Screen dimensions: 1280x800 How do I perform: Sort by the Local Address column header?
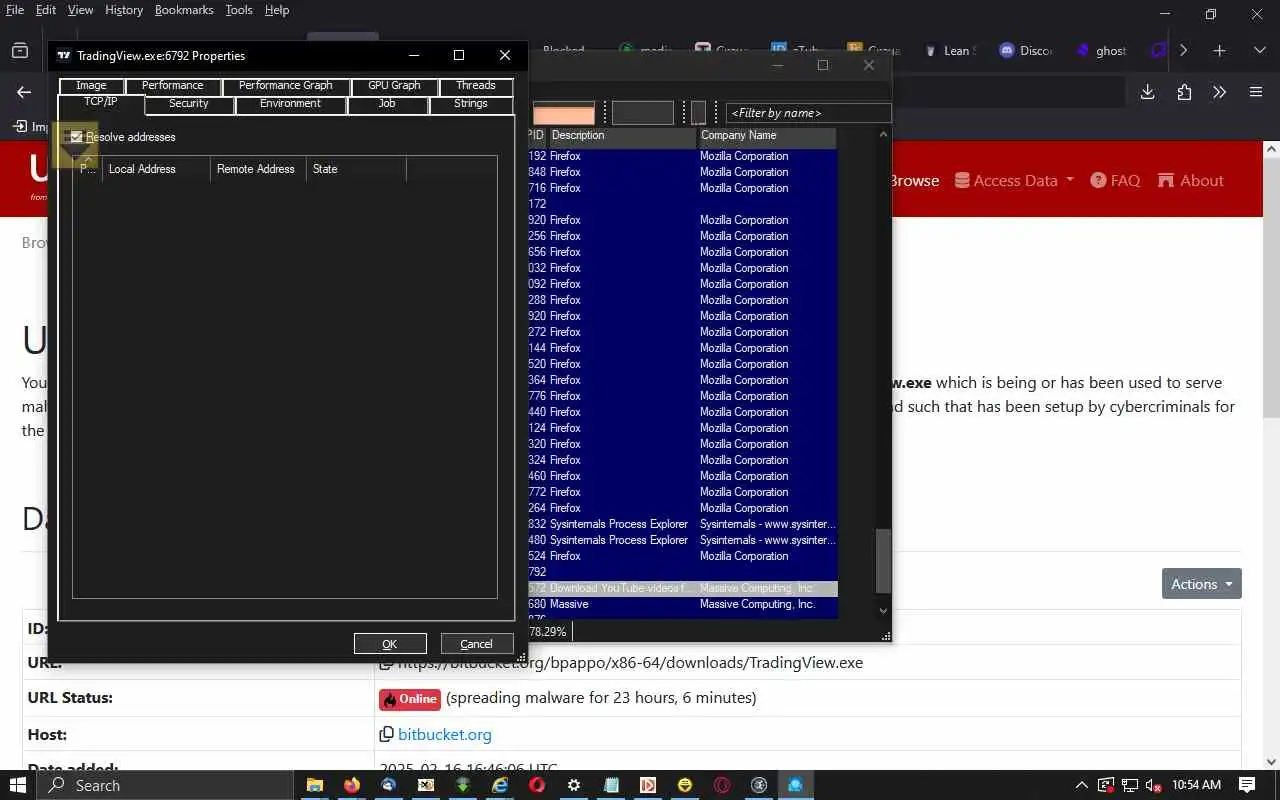click(x=156, y=169)
